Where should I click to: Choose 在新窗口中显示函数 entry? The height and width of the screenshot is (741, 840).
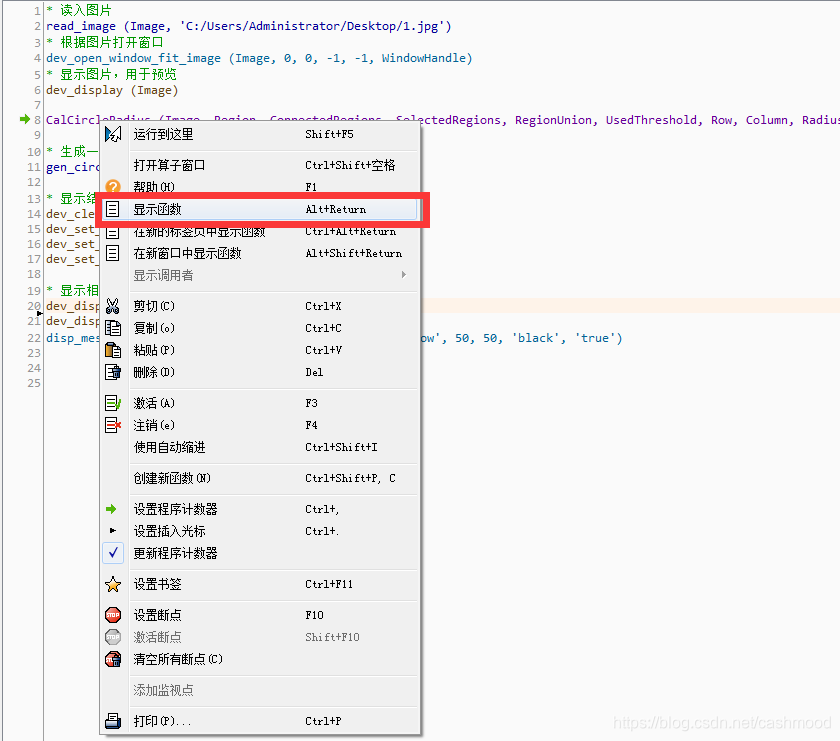(260, 253)
